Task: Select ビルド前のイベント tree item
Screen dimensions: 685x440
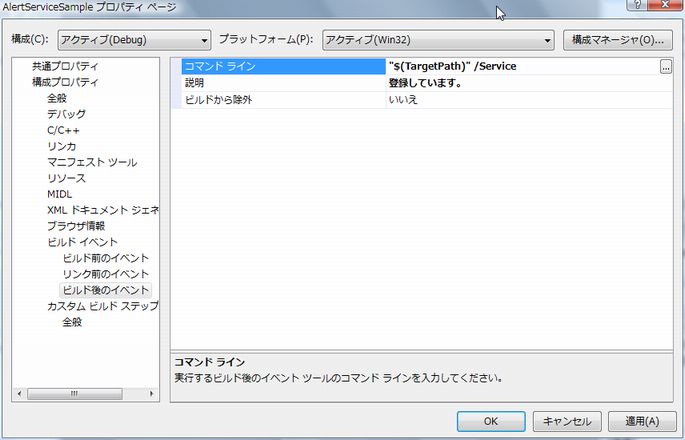Action: pos(105,258)
